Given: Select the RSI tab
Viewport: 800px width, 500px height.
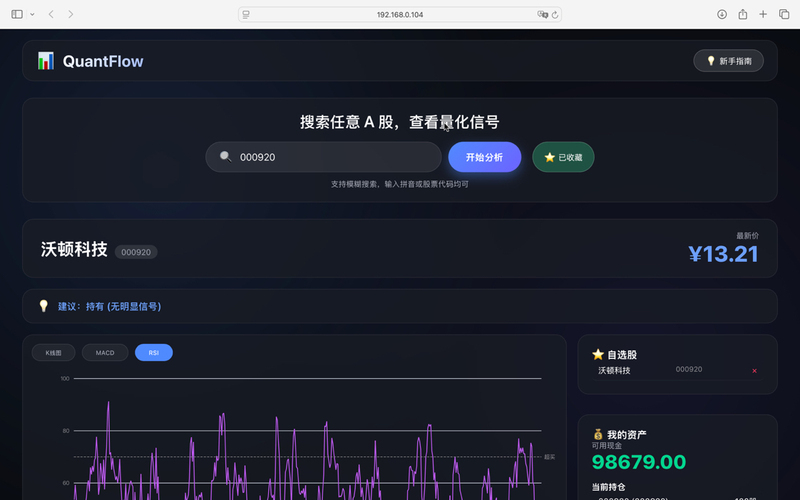Looking at the screenshot, I should point(154,353).
